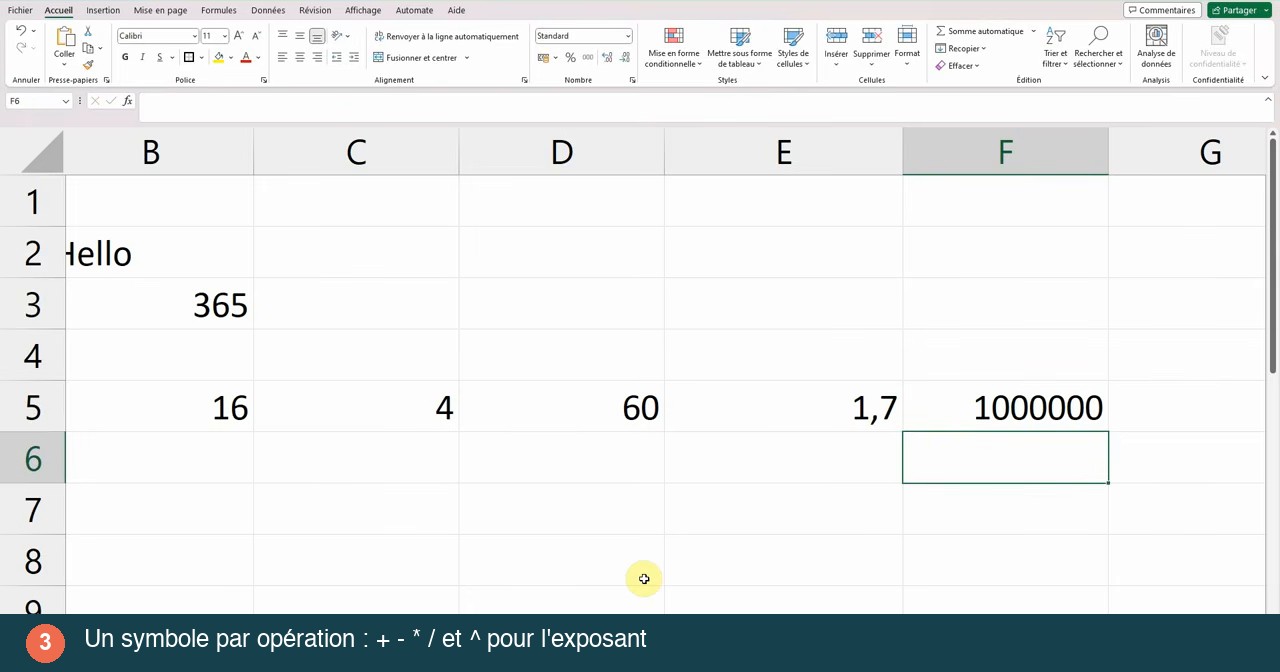The image size is (1280, 672).
Task: Switch to the Formules tab
Action: pos(218,10)
